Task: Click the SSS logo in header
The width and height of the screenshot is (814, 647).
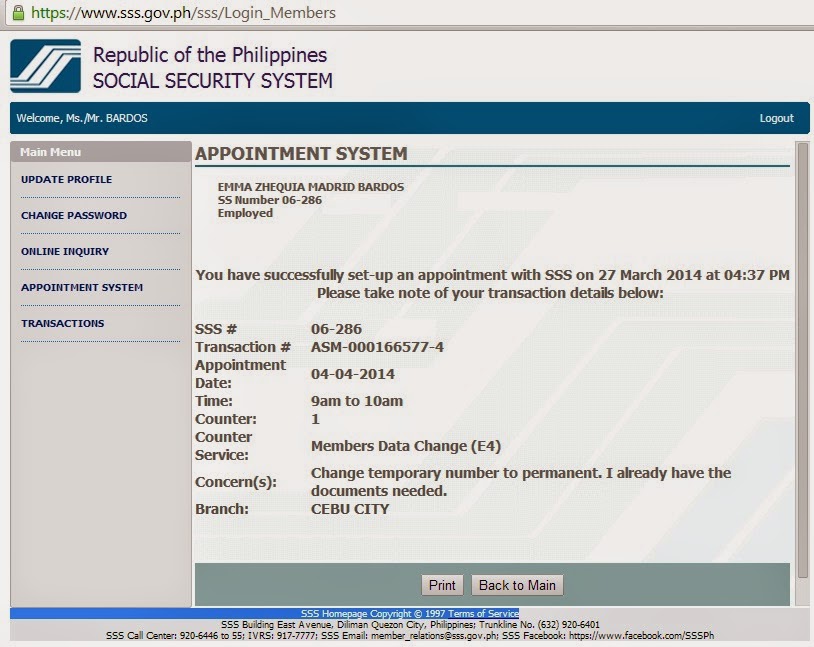Action: click(46, 66)
